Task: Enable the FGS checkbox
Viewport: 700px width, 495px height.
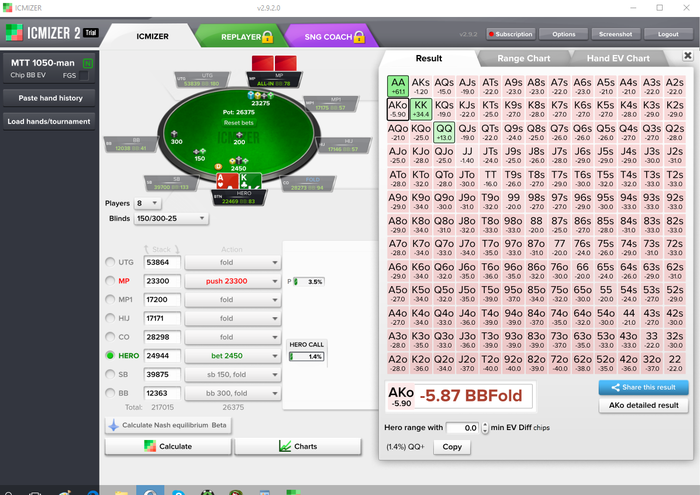Action: click(83, 75)
